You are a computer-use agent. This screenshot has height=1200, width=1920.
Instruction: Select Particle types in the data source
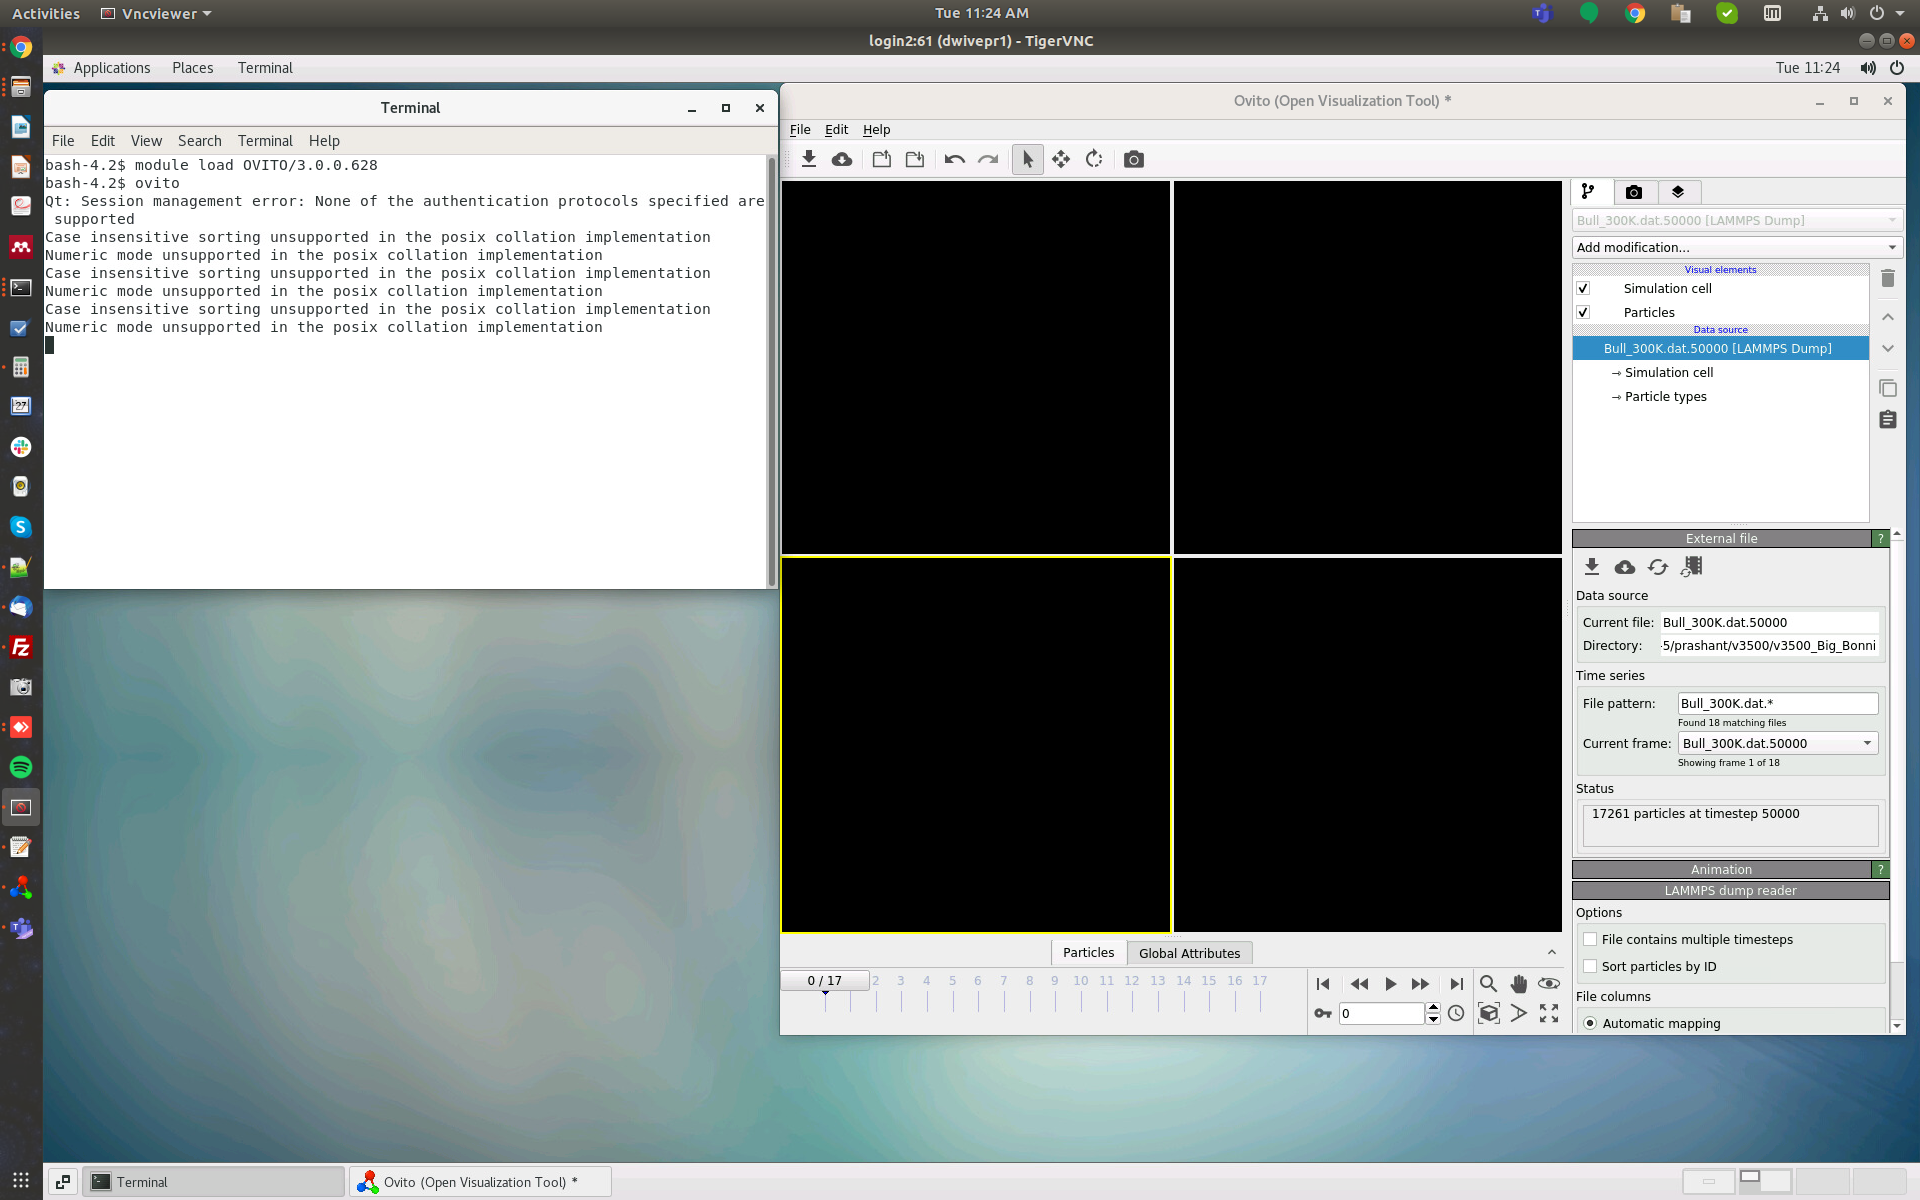coord(1665,396)
